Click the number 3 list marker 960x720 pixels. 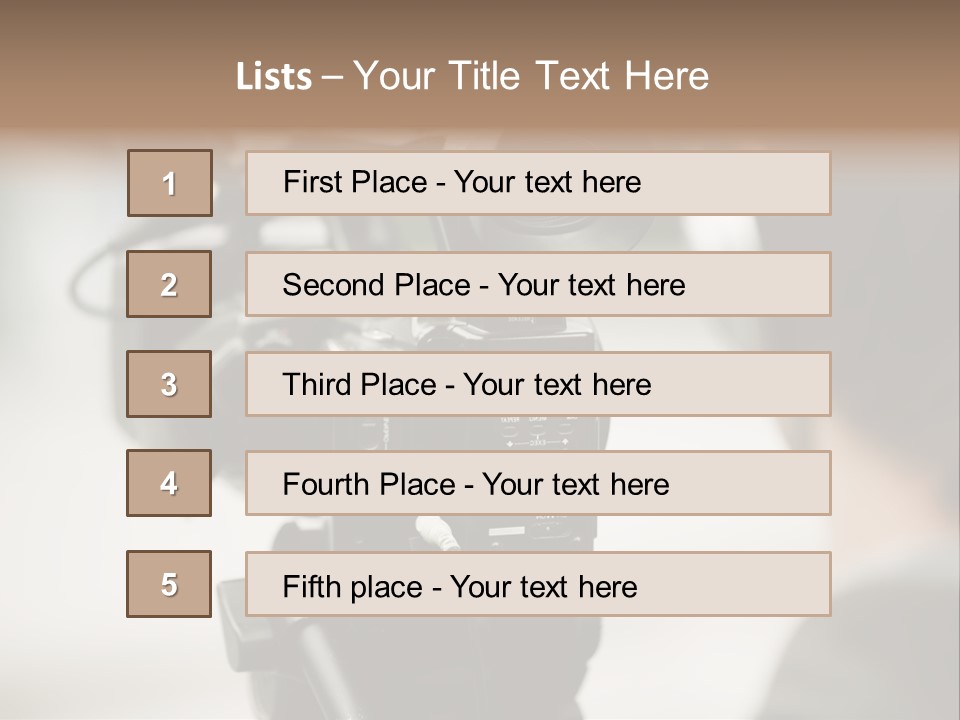[169, 384]
